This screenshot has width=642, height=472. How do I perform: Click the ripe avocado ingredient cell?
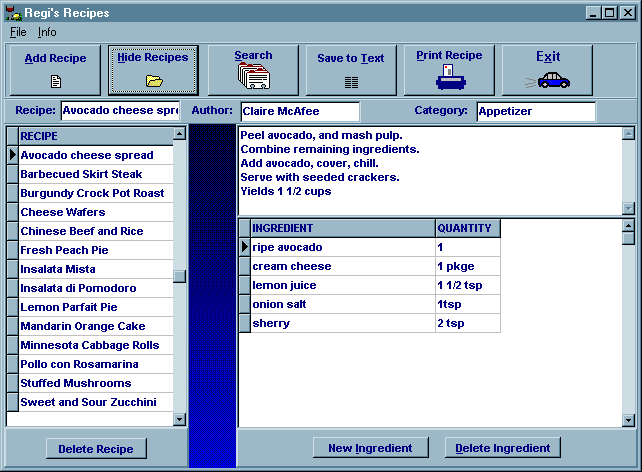pyautogui.click(x=343, y=247)
